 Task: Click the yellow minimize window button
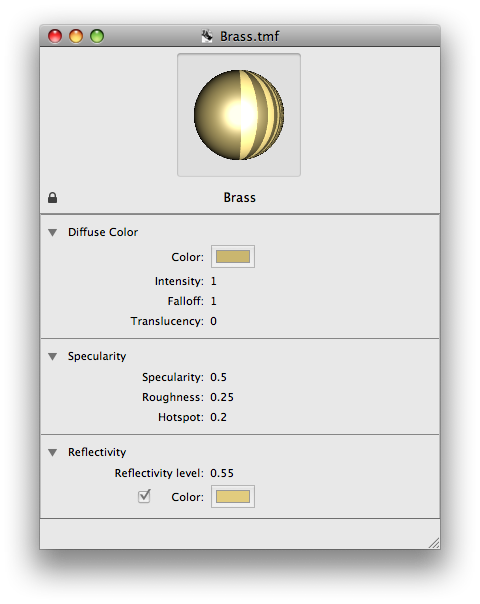coord(76,36)
